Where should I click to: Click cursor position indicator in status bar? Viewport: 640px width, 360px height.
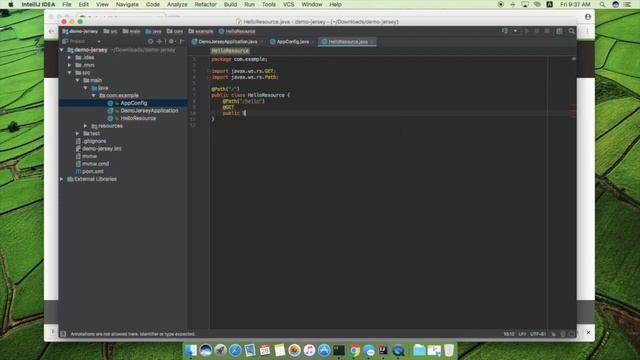tap(509, 334)
